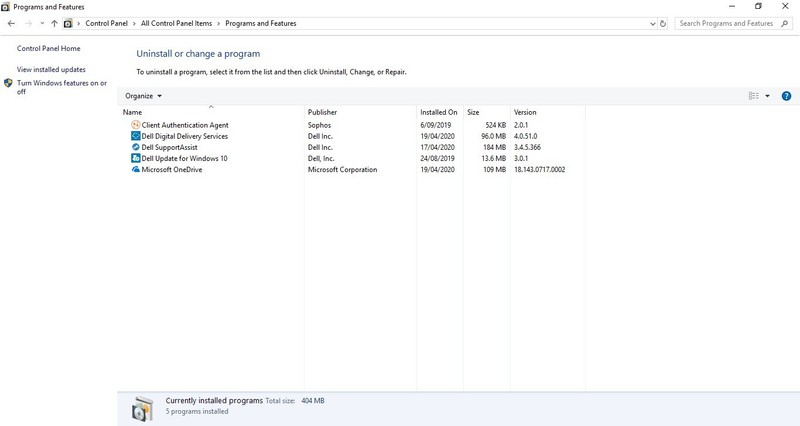This screenshot has height=426, width=800.
Task: Click the Microsoft OneDrive cloud icon
Action: [135, 169]
